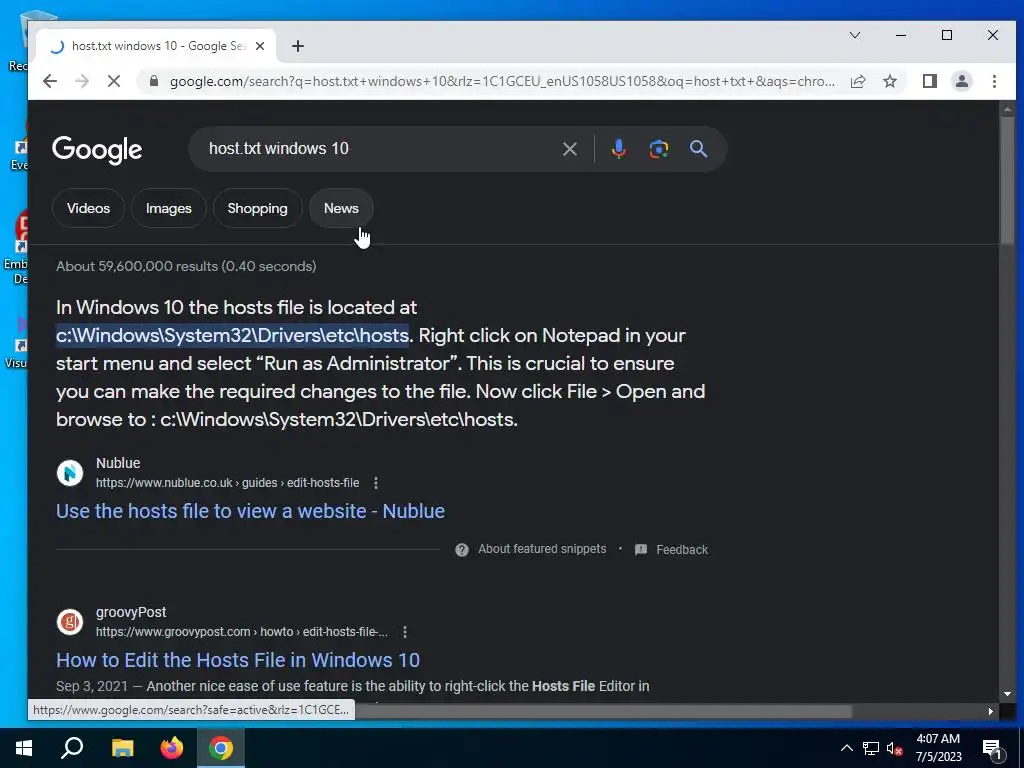Open Use the hosts file Nublue link

pyautogui.click(x=250, y=511)
